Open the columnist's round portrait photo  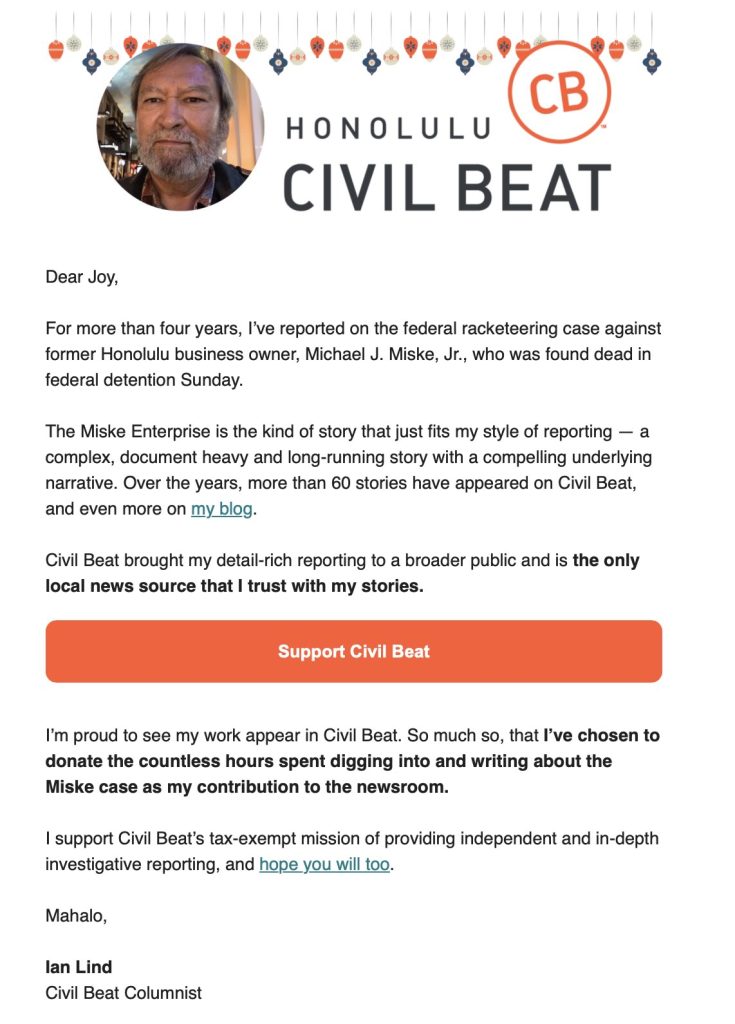click(x=180, y=127)
